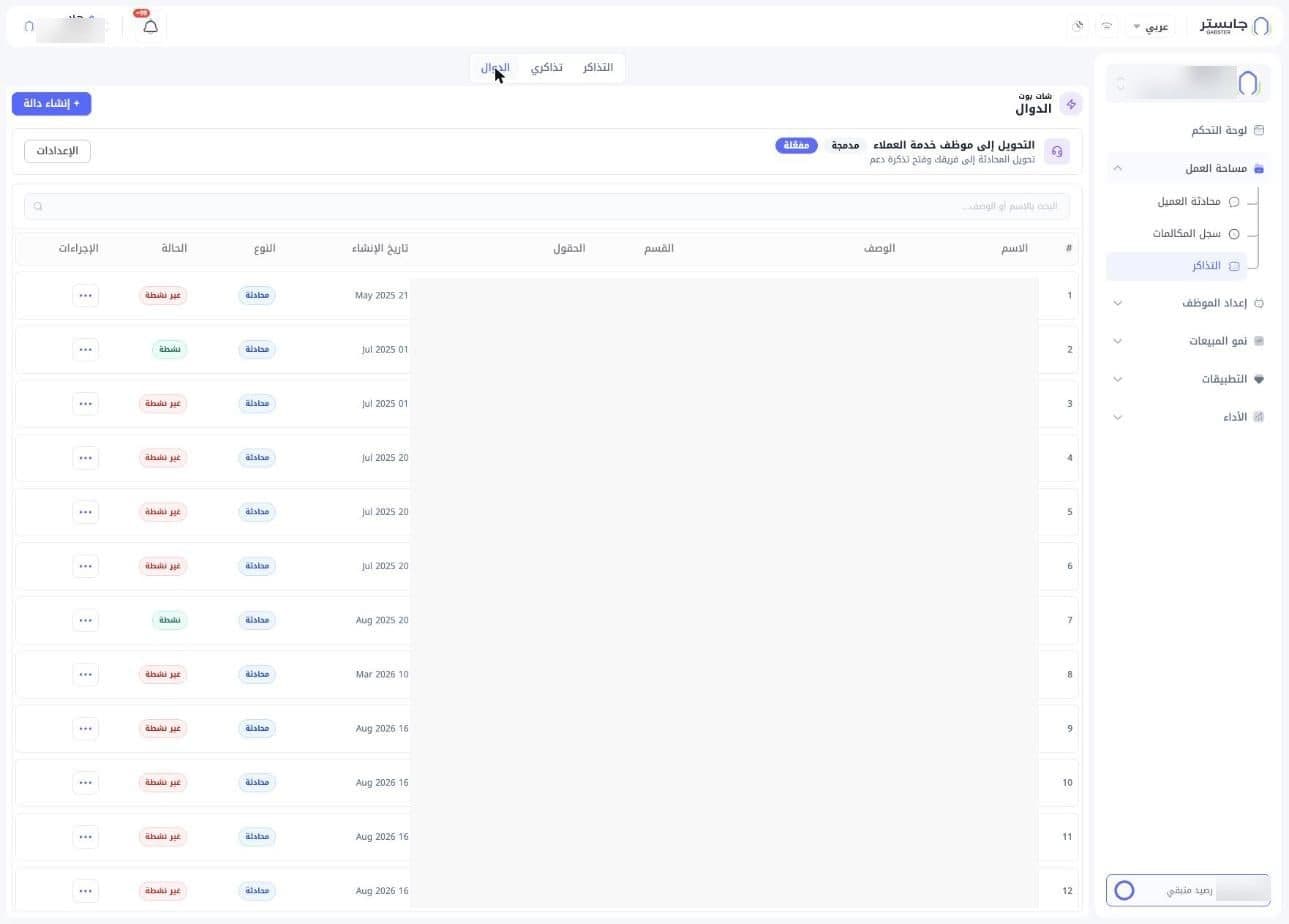
Task: Click the ticket icon next to التذاكر in the sidebar
Action: point(1234,266)
